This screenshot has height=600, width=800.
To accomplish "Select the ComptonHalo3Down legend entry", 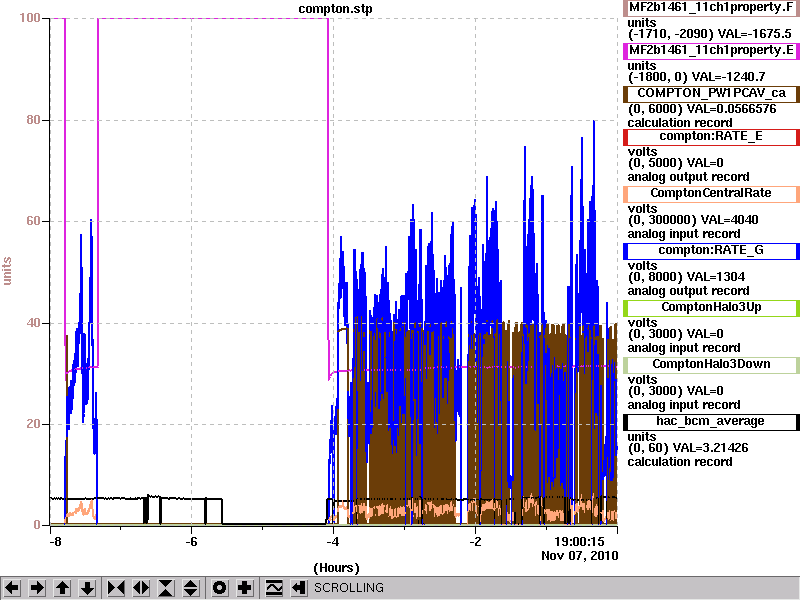I will 711,364.
